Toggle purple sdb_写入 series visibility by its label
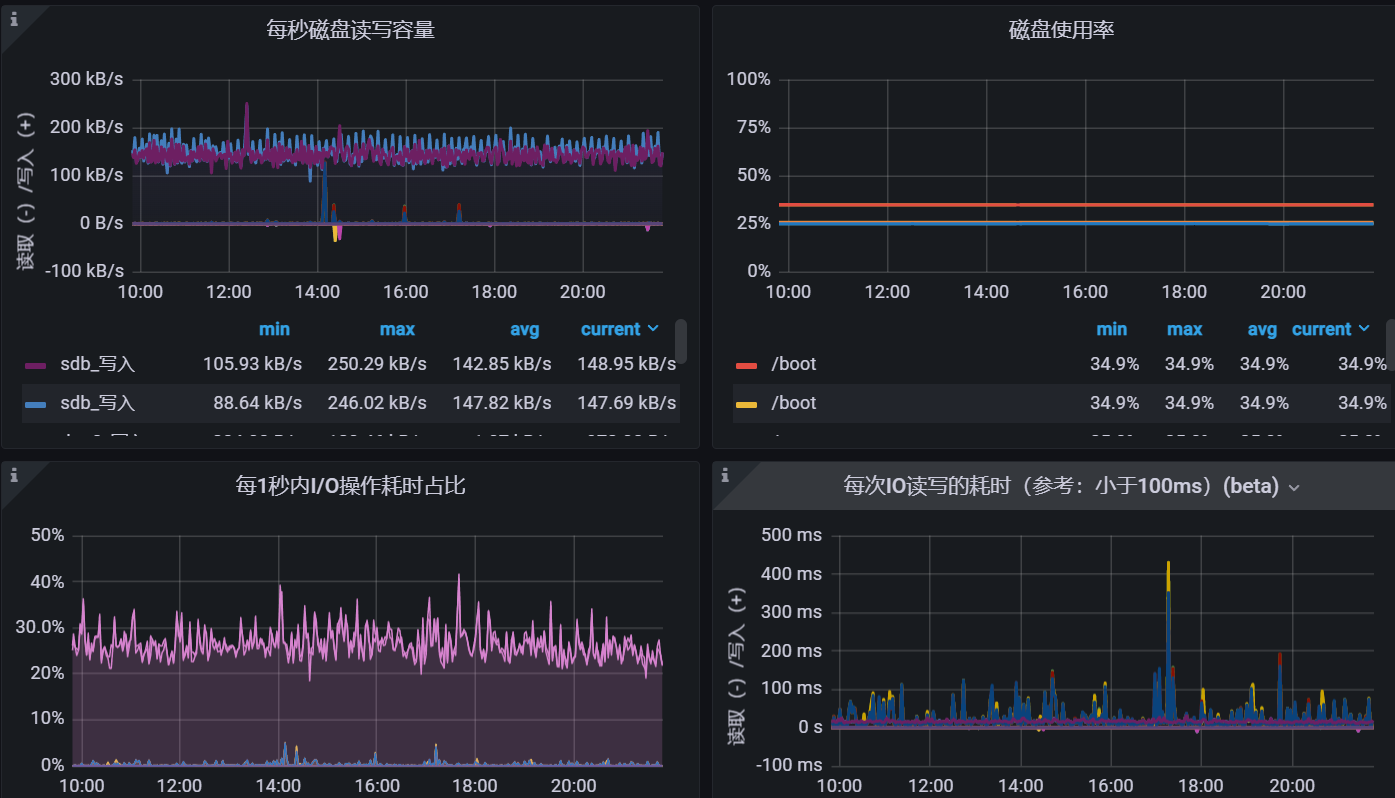The width and height of the screenshot is (1395, 798). tap(97, 365)
